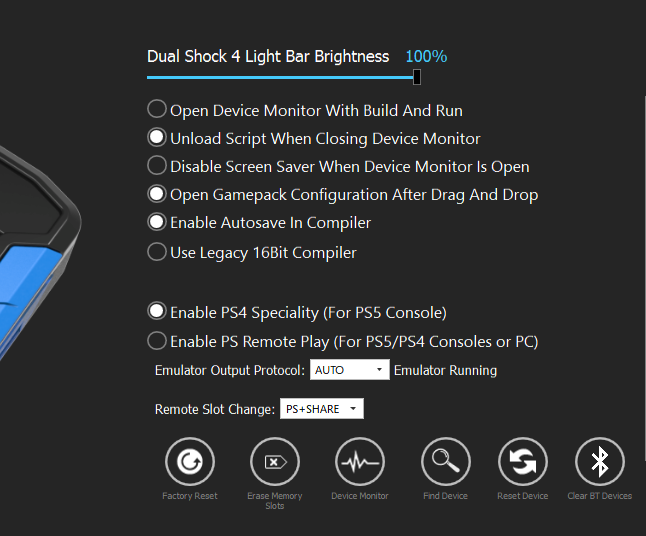
Task: Toggle Enable PS4 Speciality option
Action: (157, 312)
